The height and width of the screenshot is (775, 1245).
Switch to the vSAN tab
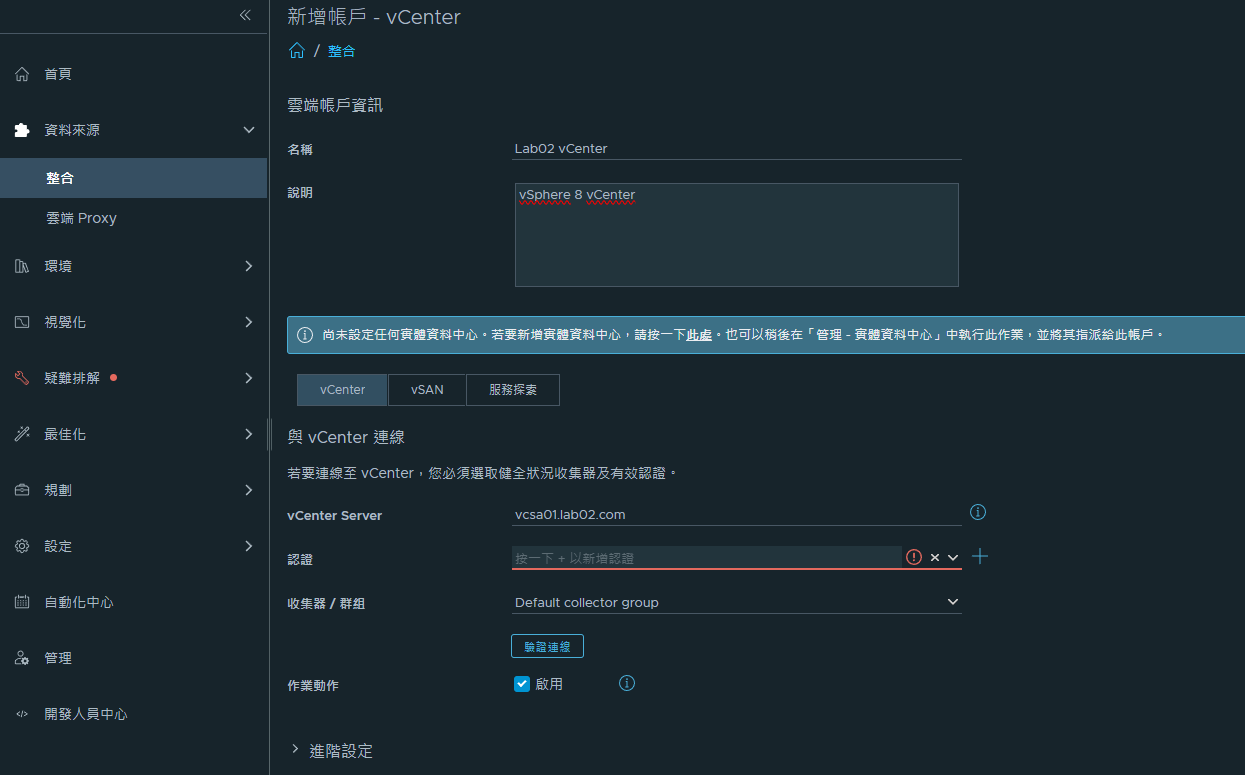click(x=427, y=390)
